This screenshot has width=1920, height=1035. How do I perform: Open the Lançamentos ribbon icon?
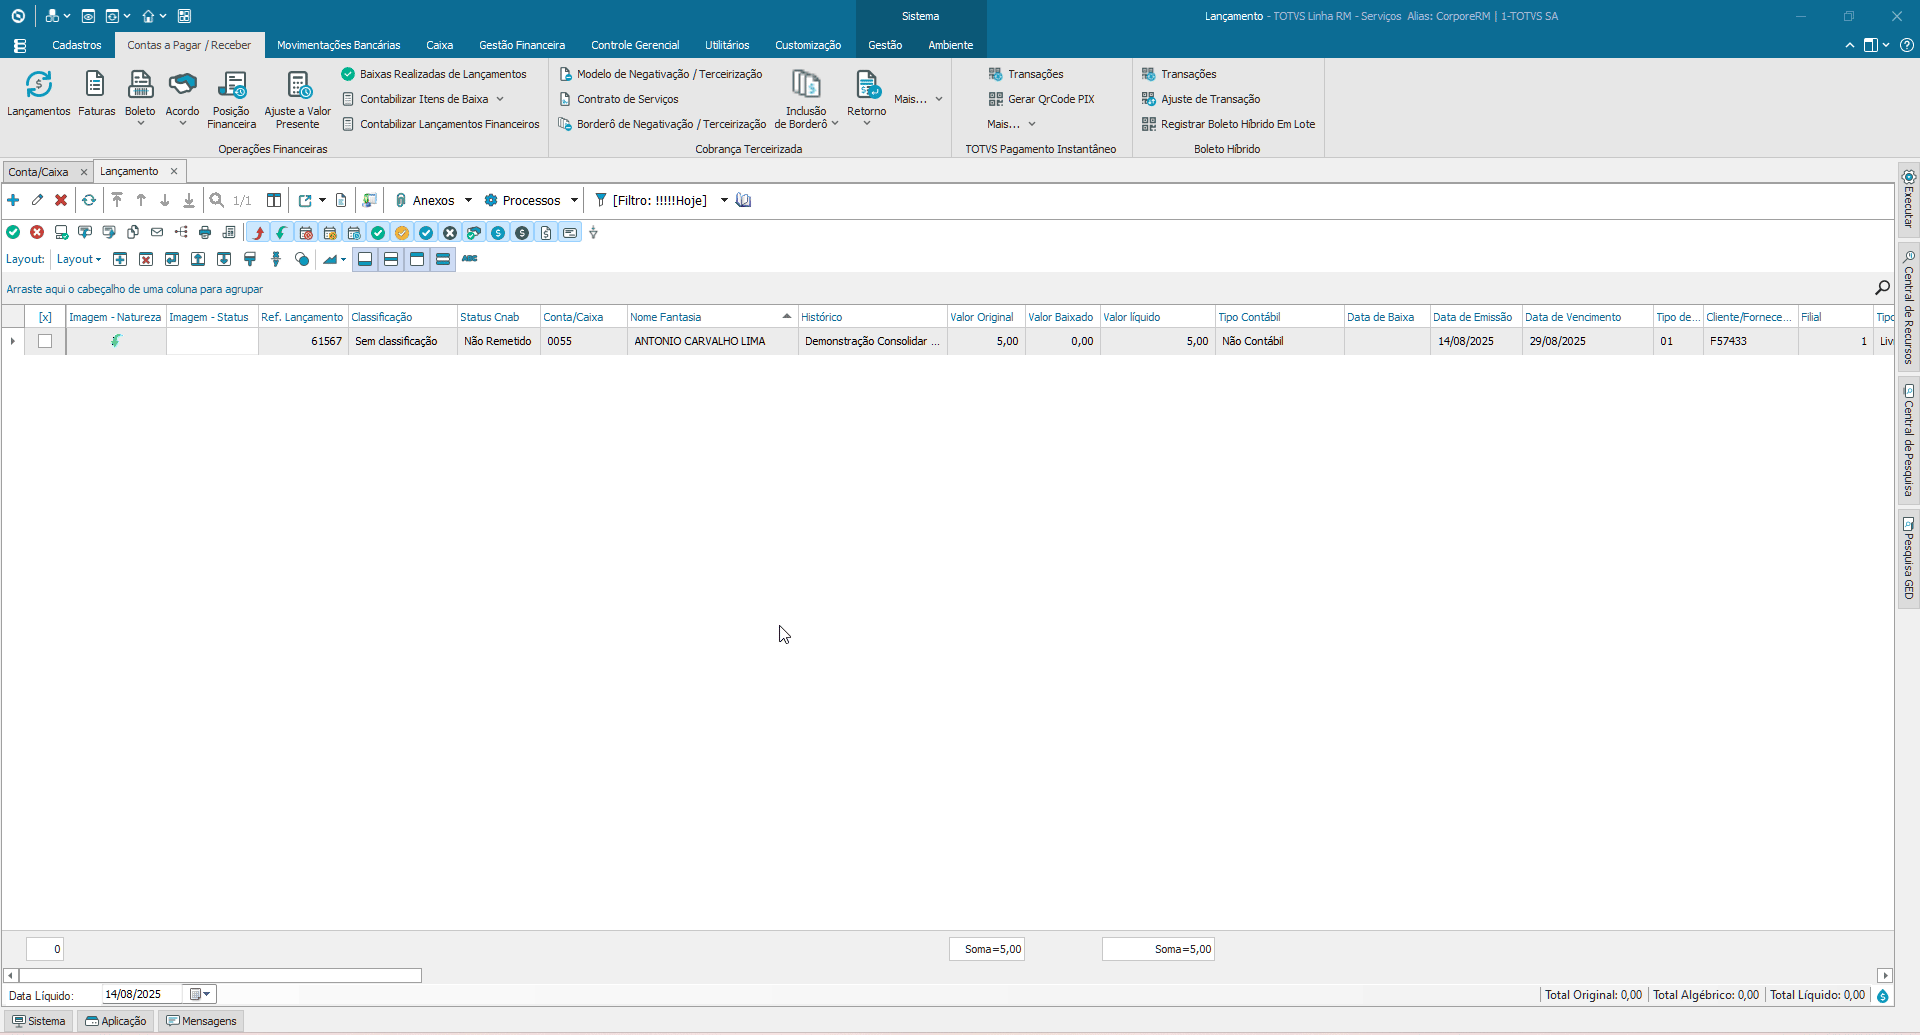(x=39, y=94)
